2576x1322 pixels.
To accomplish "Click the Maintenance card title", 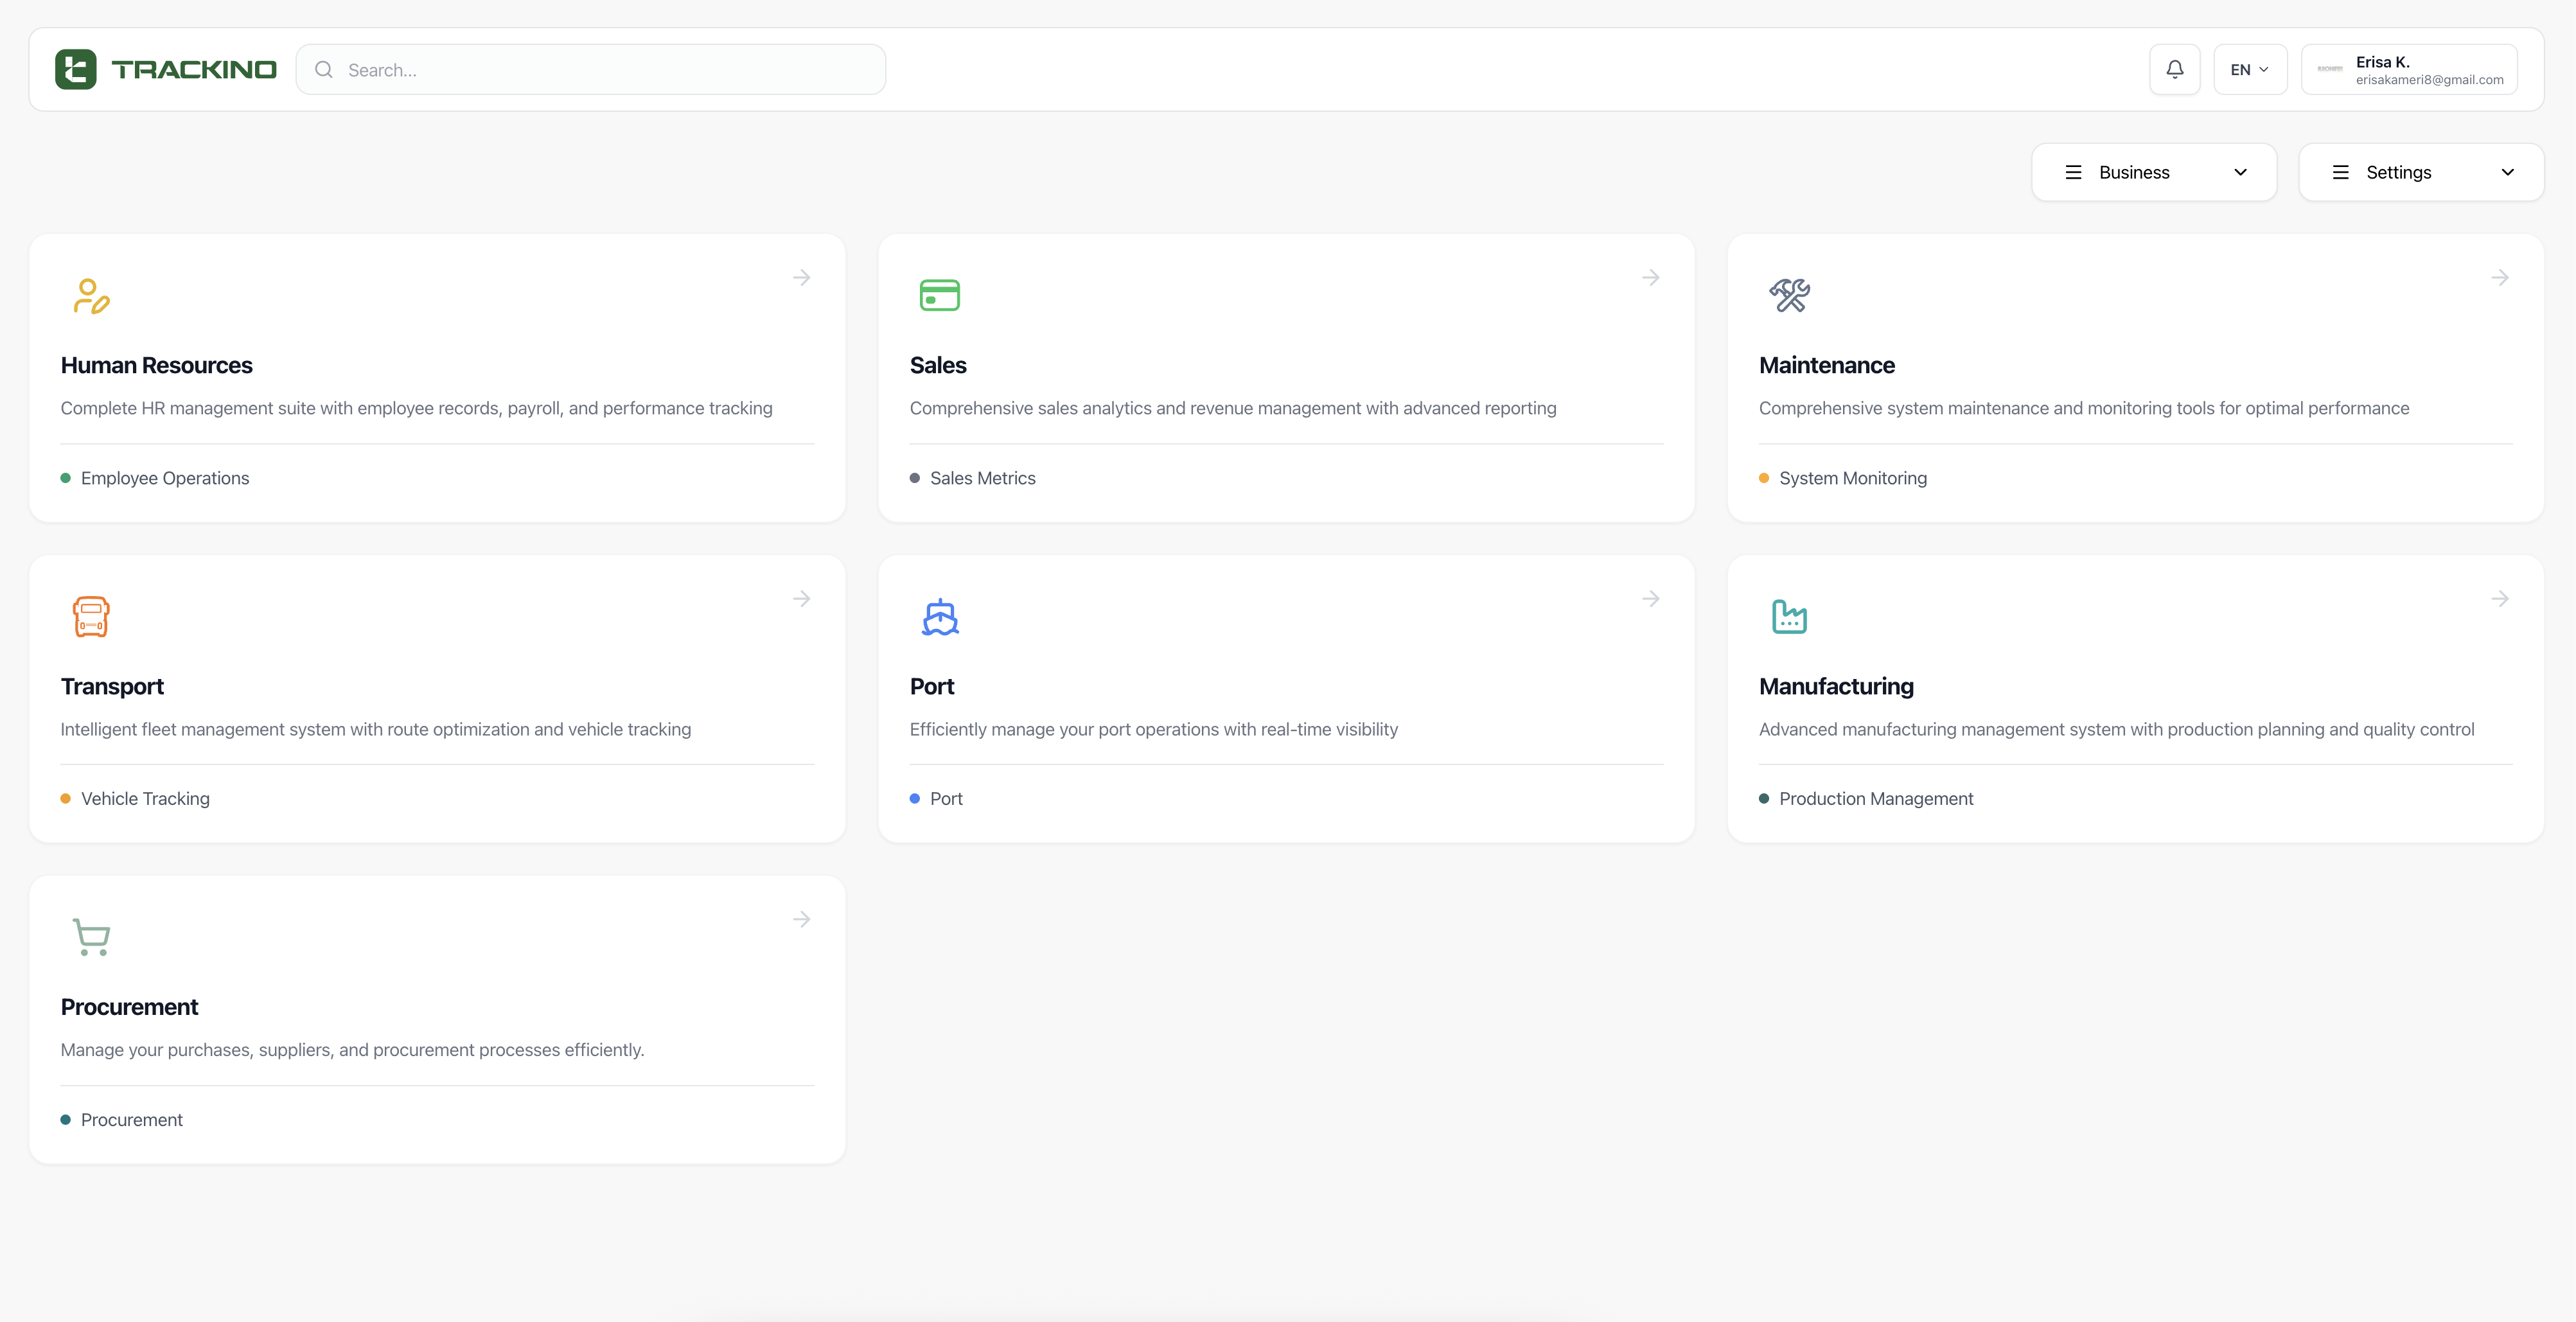I will [1827, 365].
